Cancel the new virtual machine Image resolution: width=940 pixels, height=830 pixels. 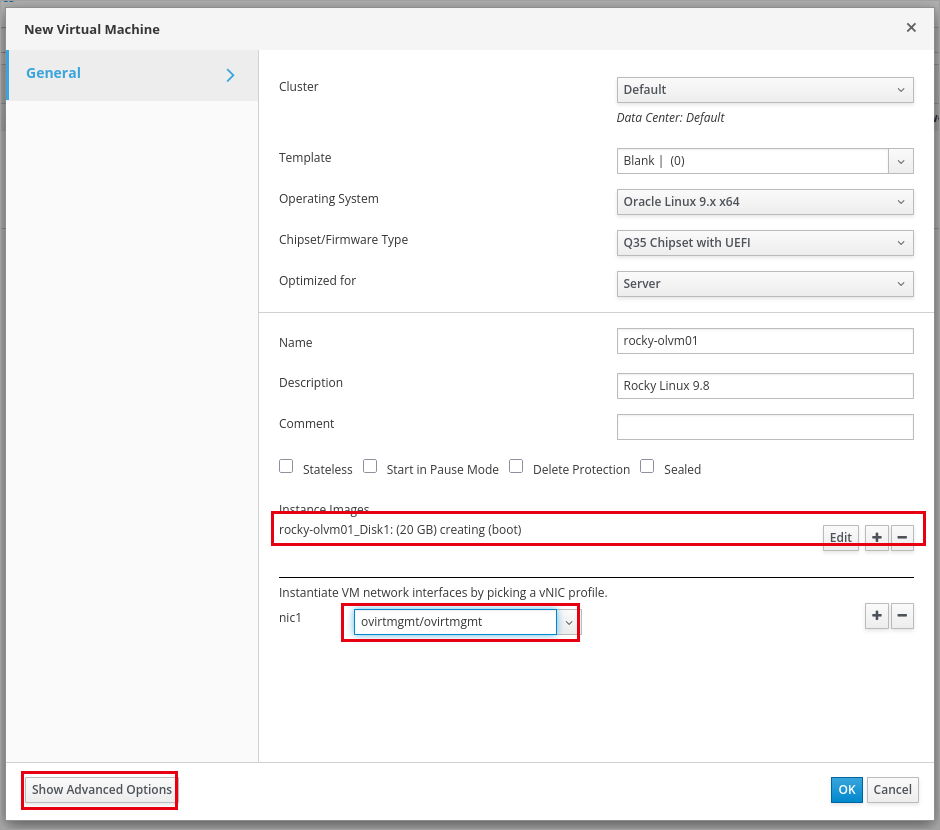pos(893,790)
